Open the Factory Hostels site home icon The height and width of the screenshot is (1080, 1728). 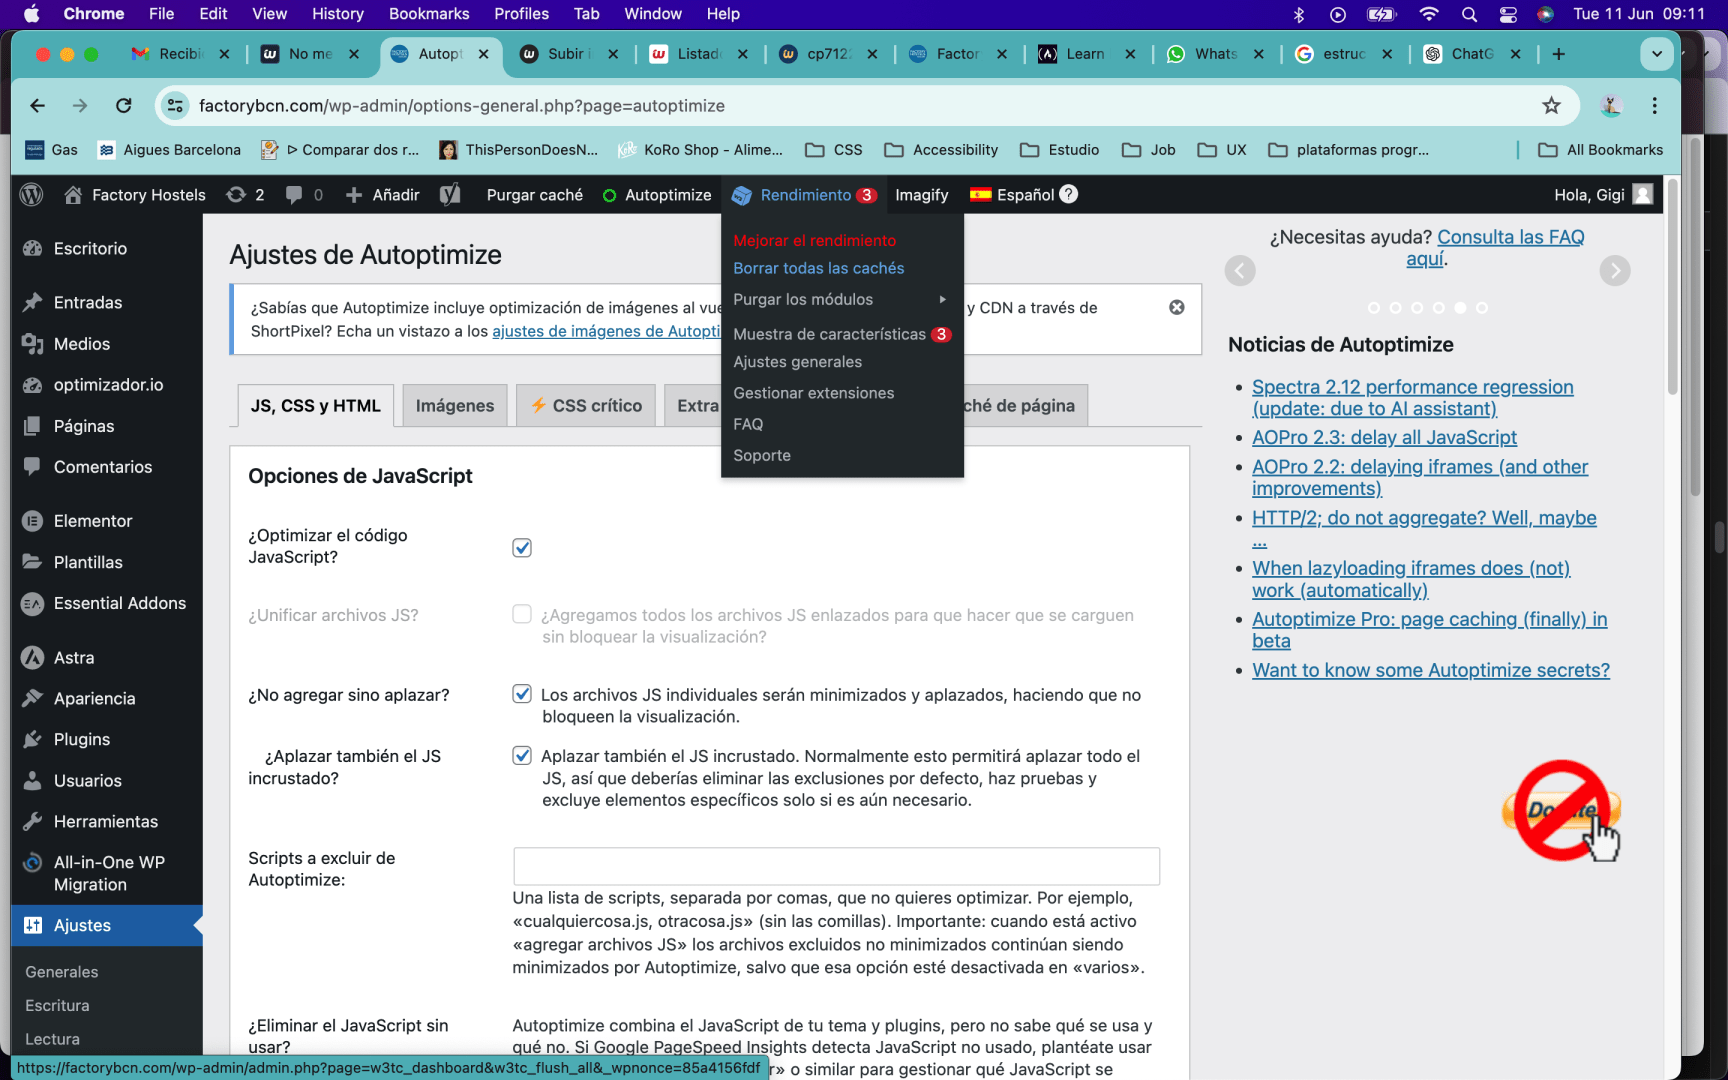73,195
